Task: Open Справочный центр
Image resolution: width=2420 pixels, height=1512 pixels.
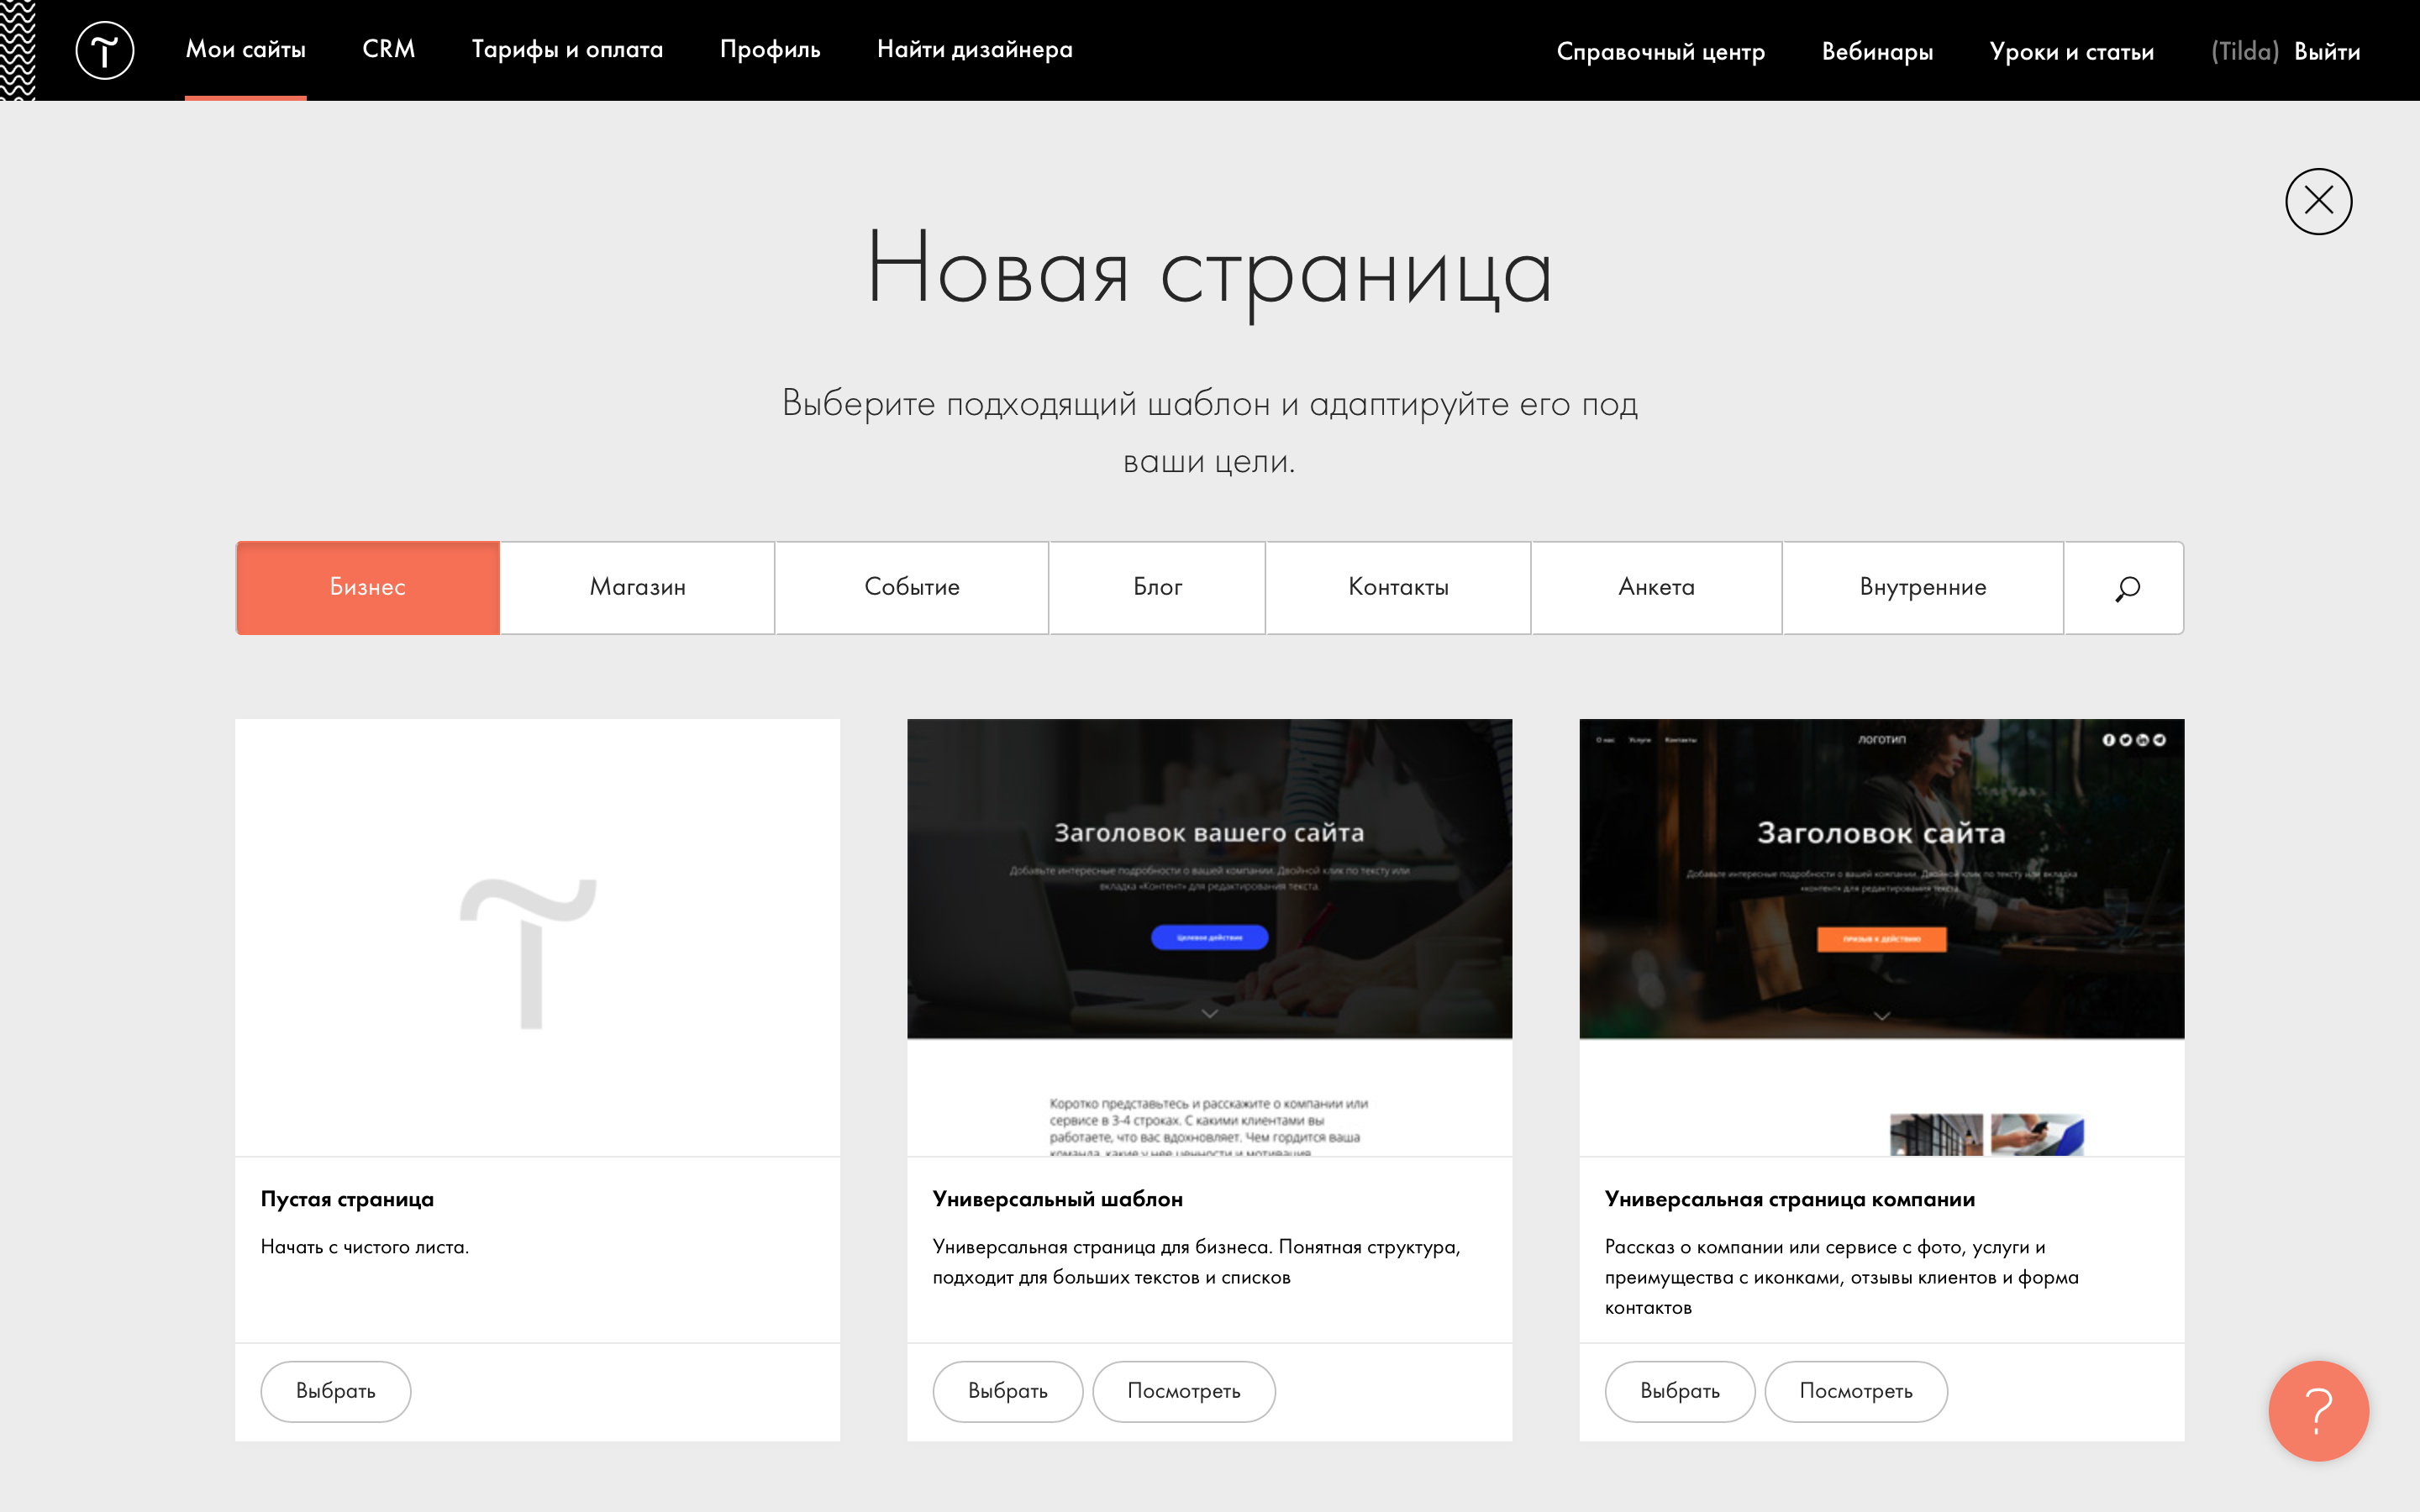Action: coord(1661,51)
